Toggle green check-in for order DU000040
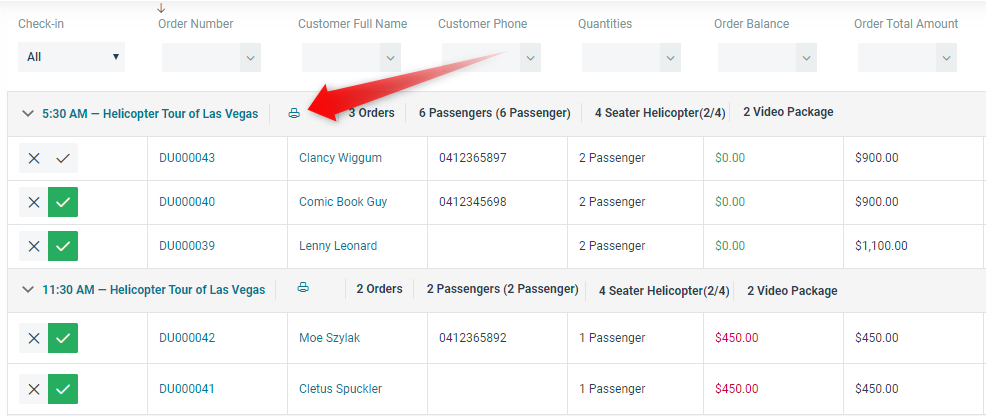 click(63, 202)
